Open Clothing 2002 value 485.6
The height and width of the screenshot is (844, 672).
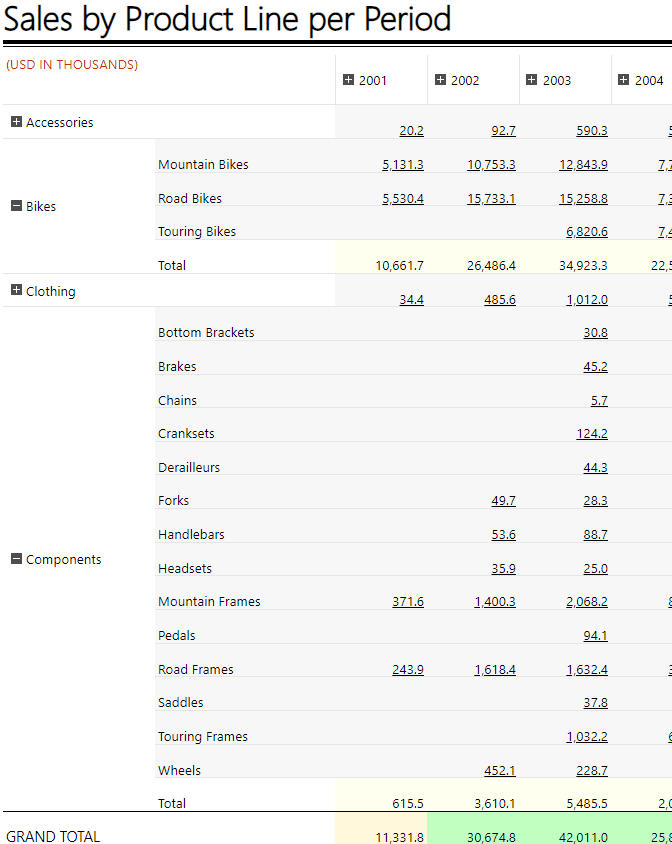[x=500, y=299]
